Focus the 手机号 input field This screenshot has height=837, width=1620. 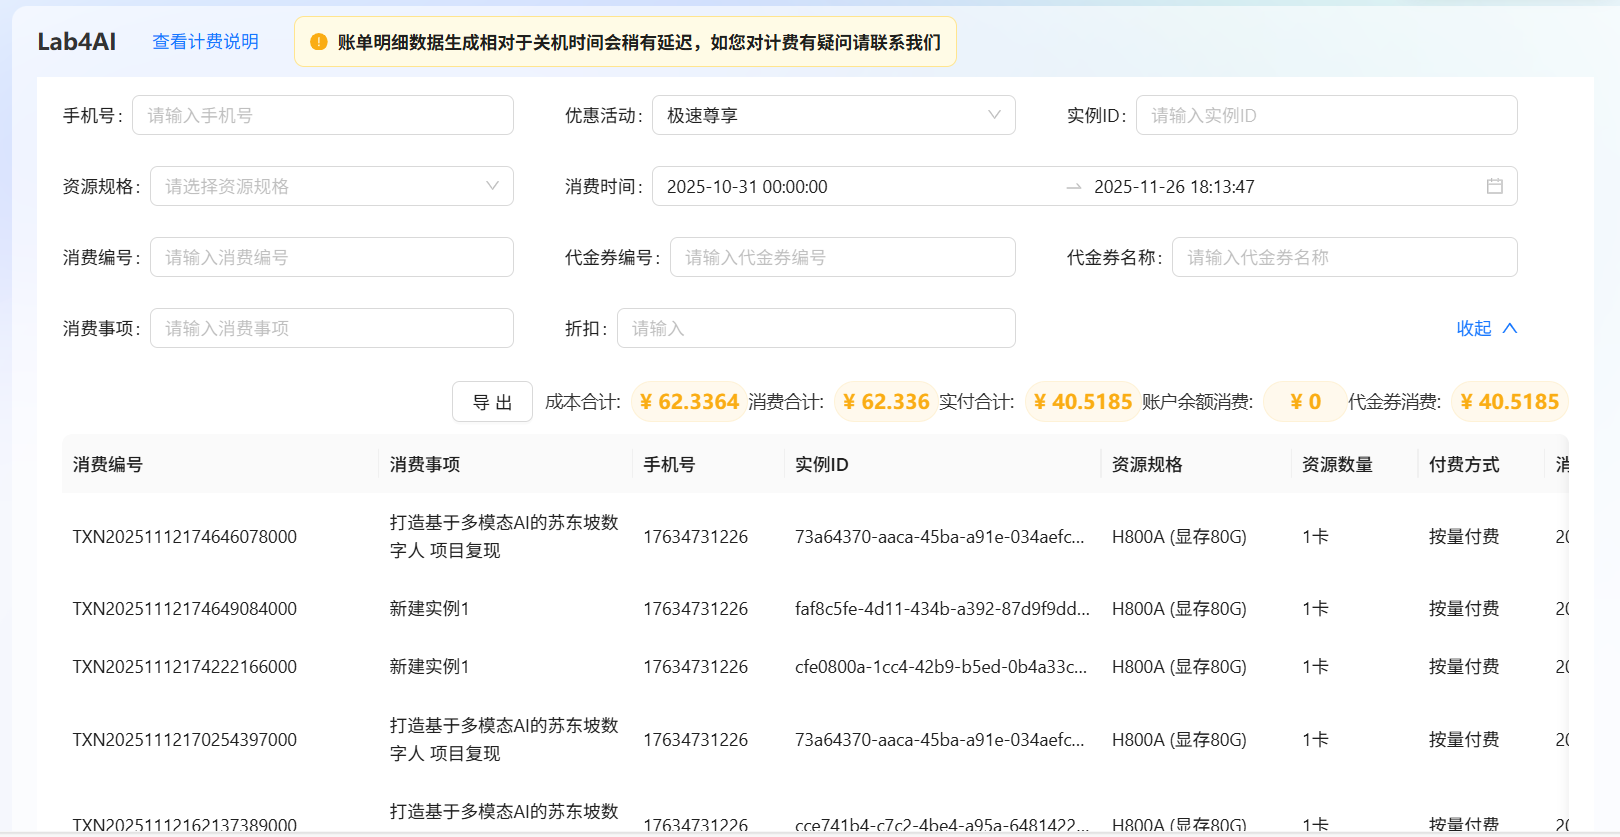(x=322, y=115)
